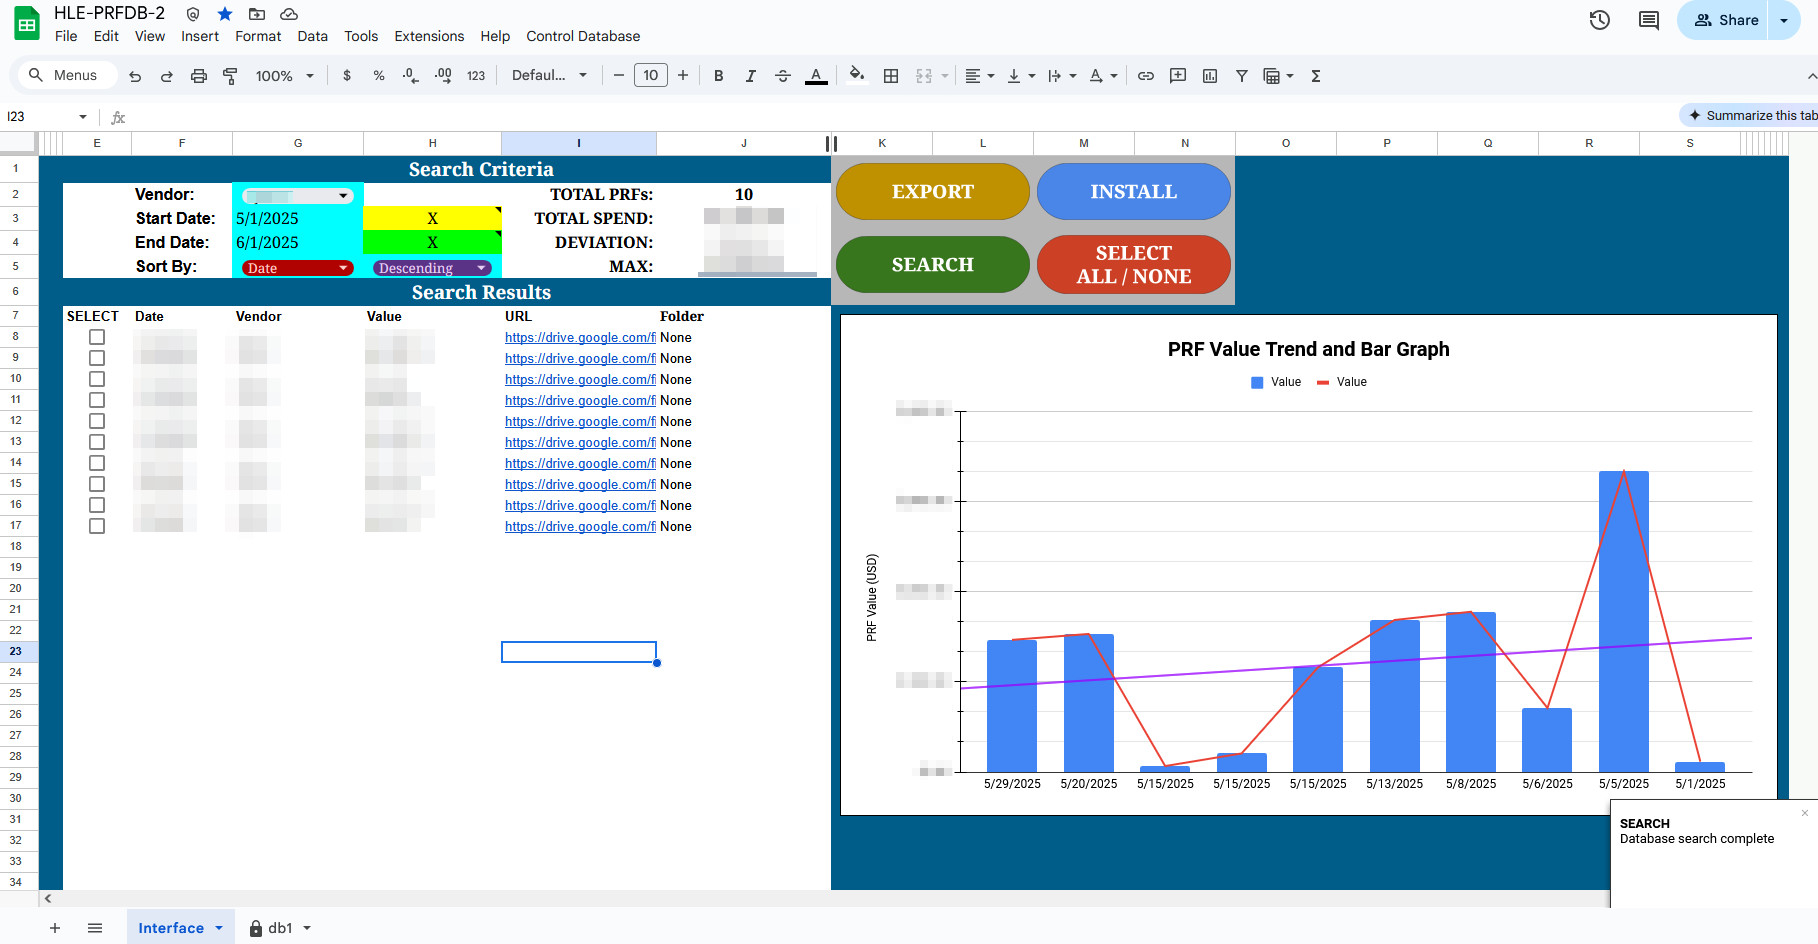Open the zoom 100% dropdown
This screenshot has height=944, width=1818.
[x=285, y=76]
